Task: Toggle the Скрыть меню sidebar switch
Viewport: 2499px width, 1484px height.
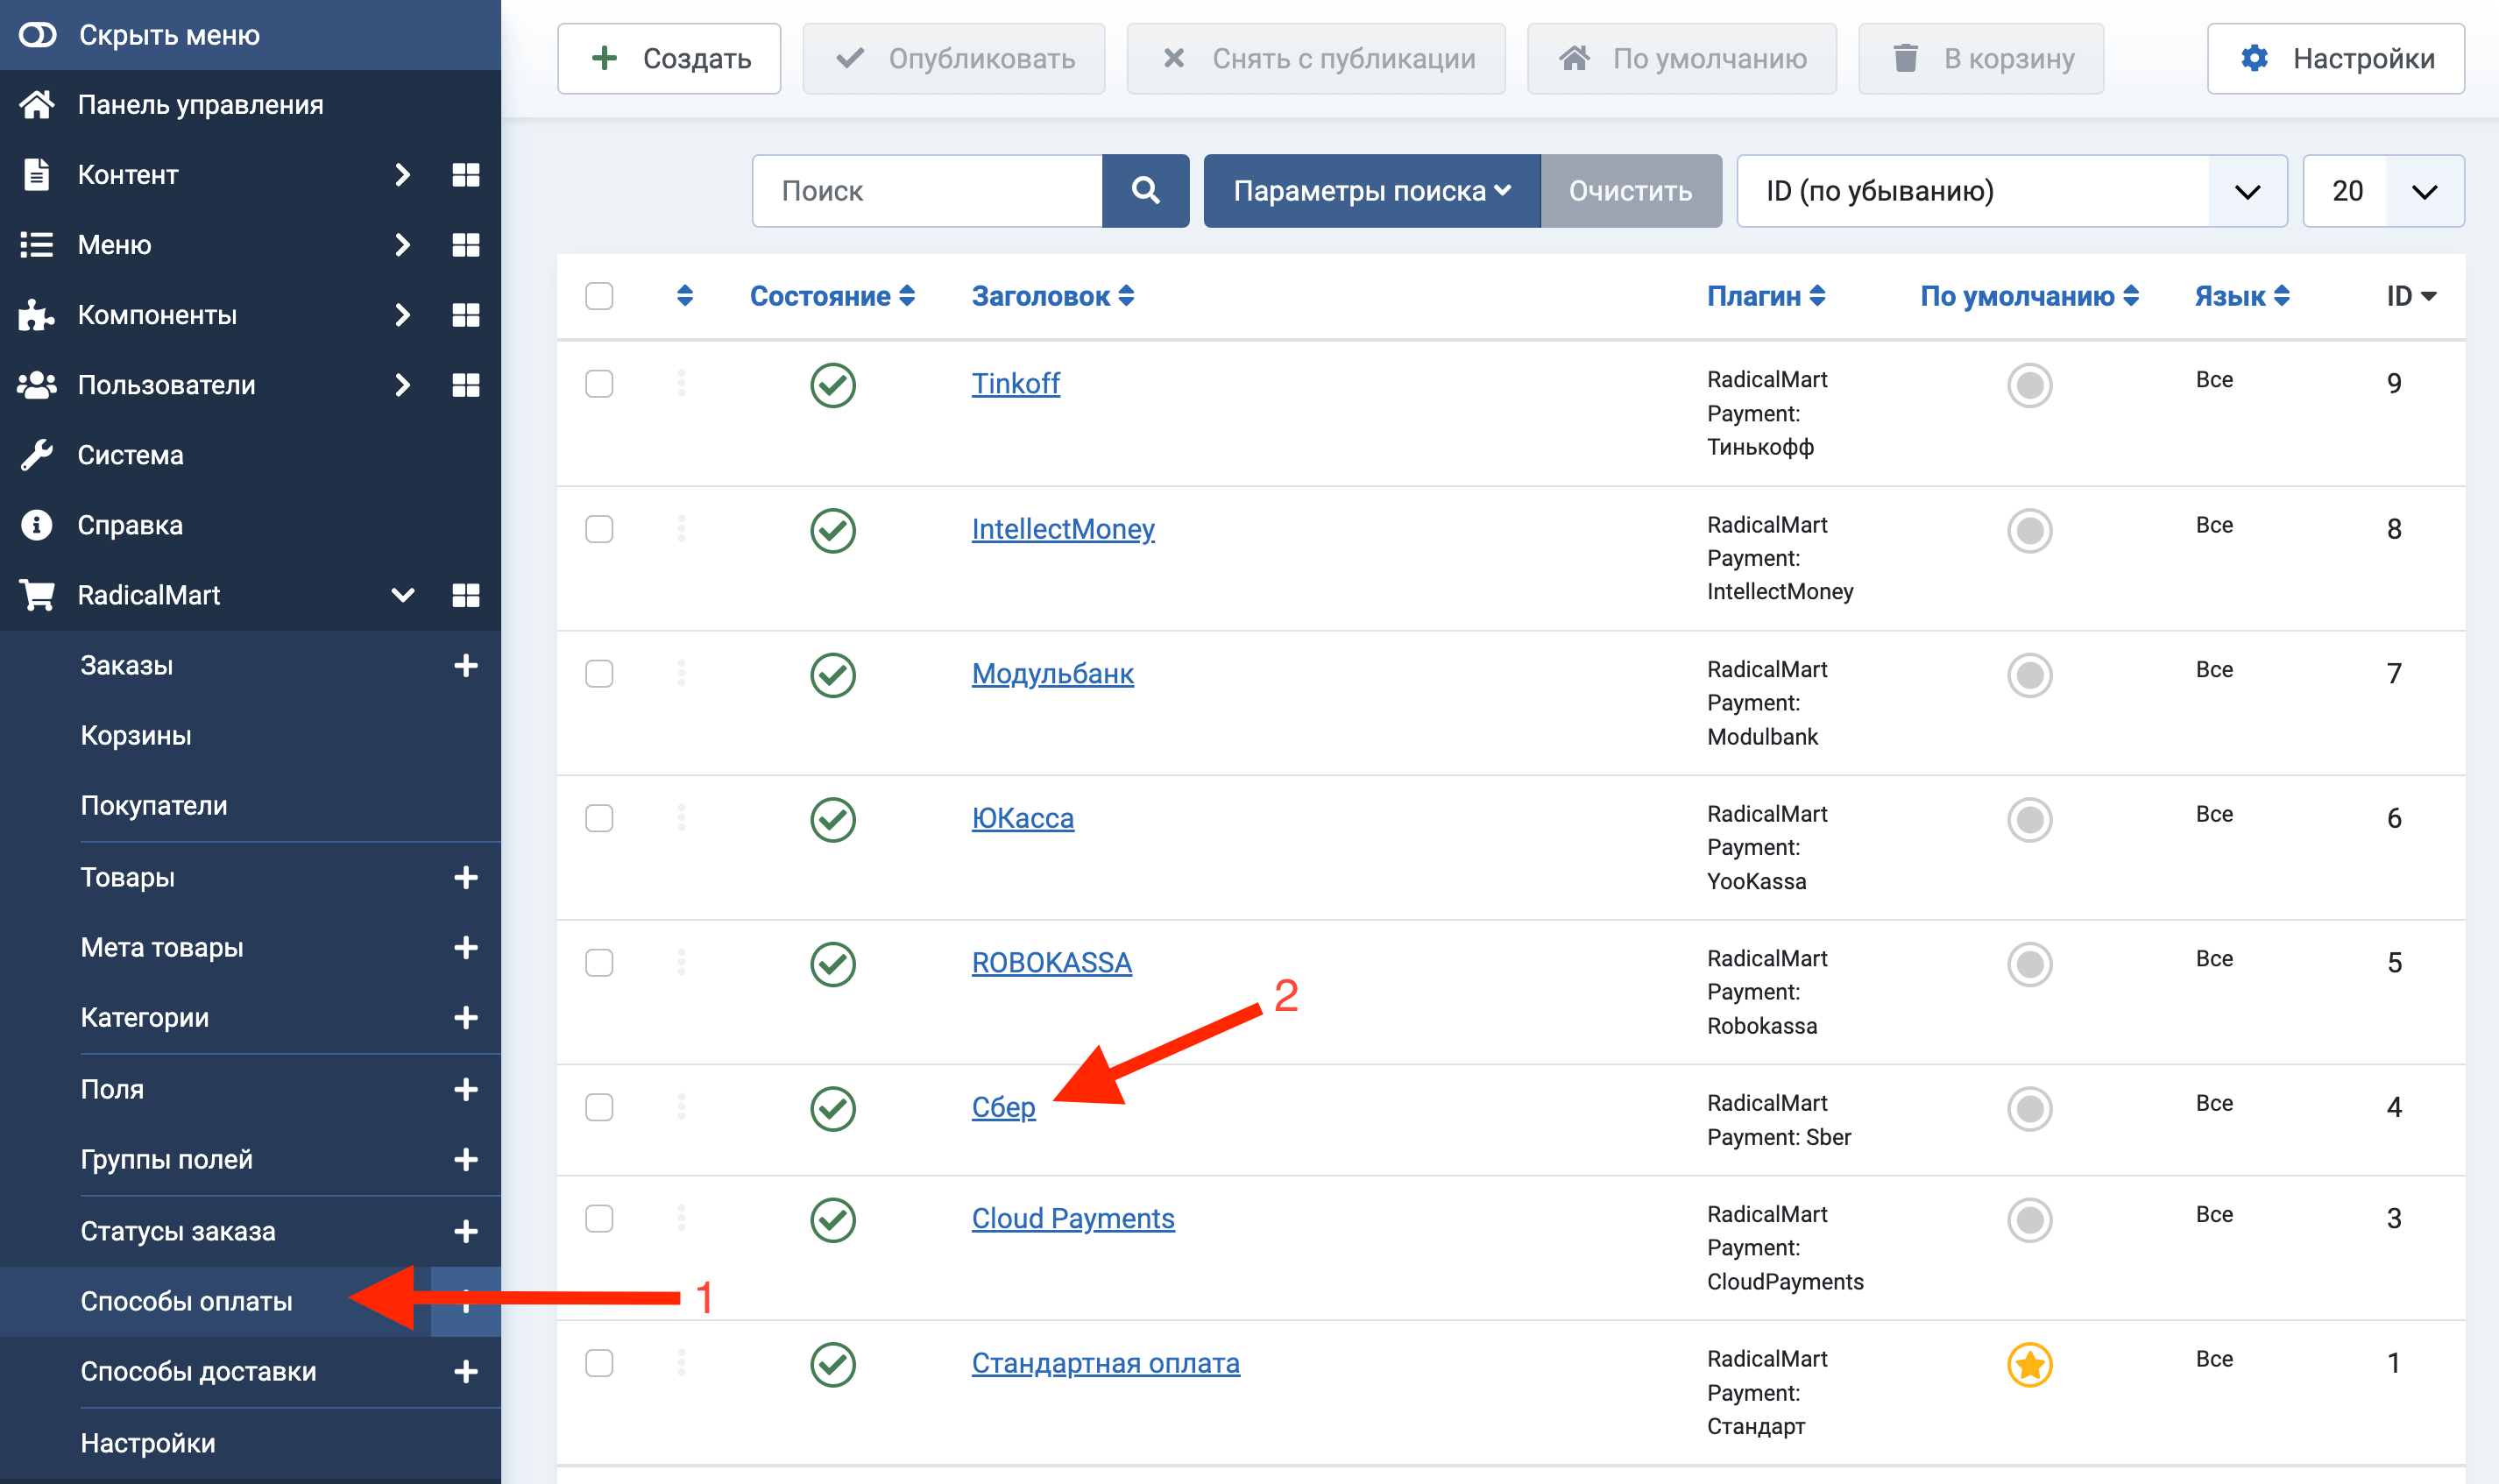Action: tap(38, 35)
